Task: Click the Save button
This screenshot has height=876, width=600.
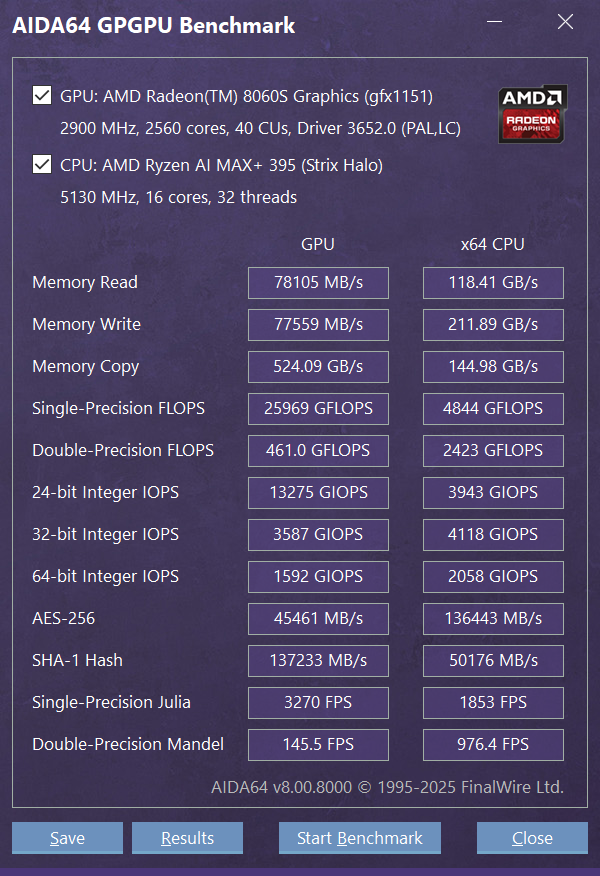Action: [x=67, y=838]
